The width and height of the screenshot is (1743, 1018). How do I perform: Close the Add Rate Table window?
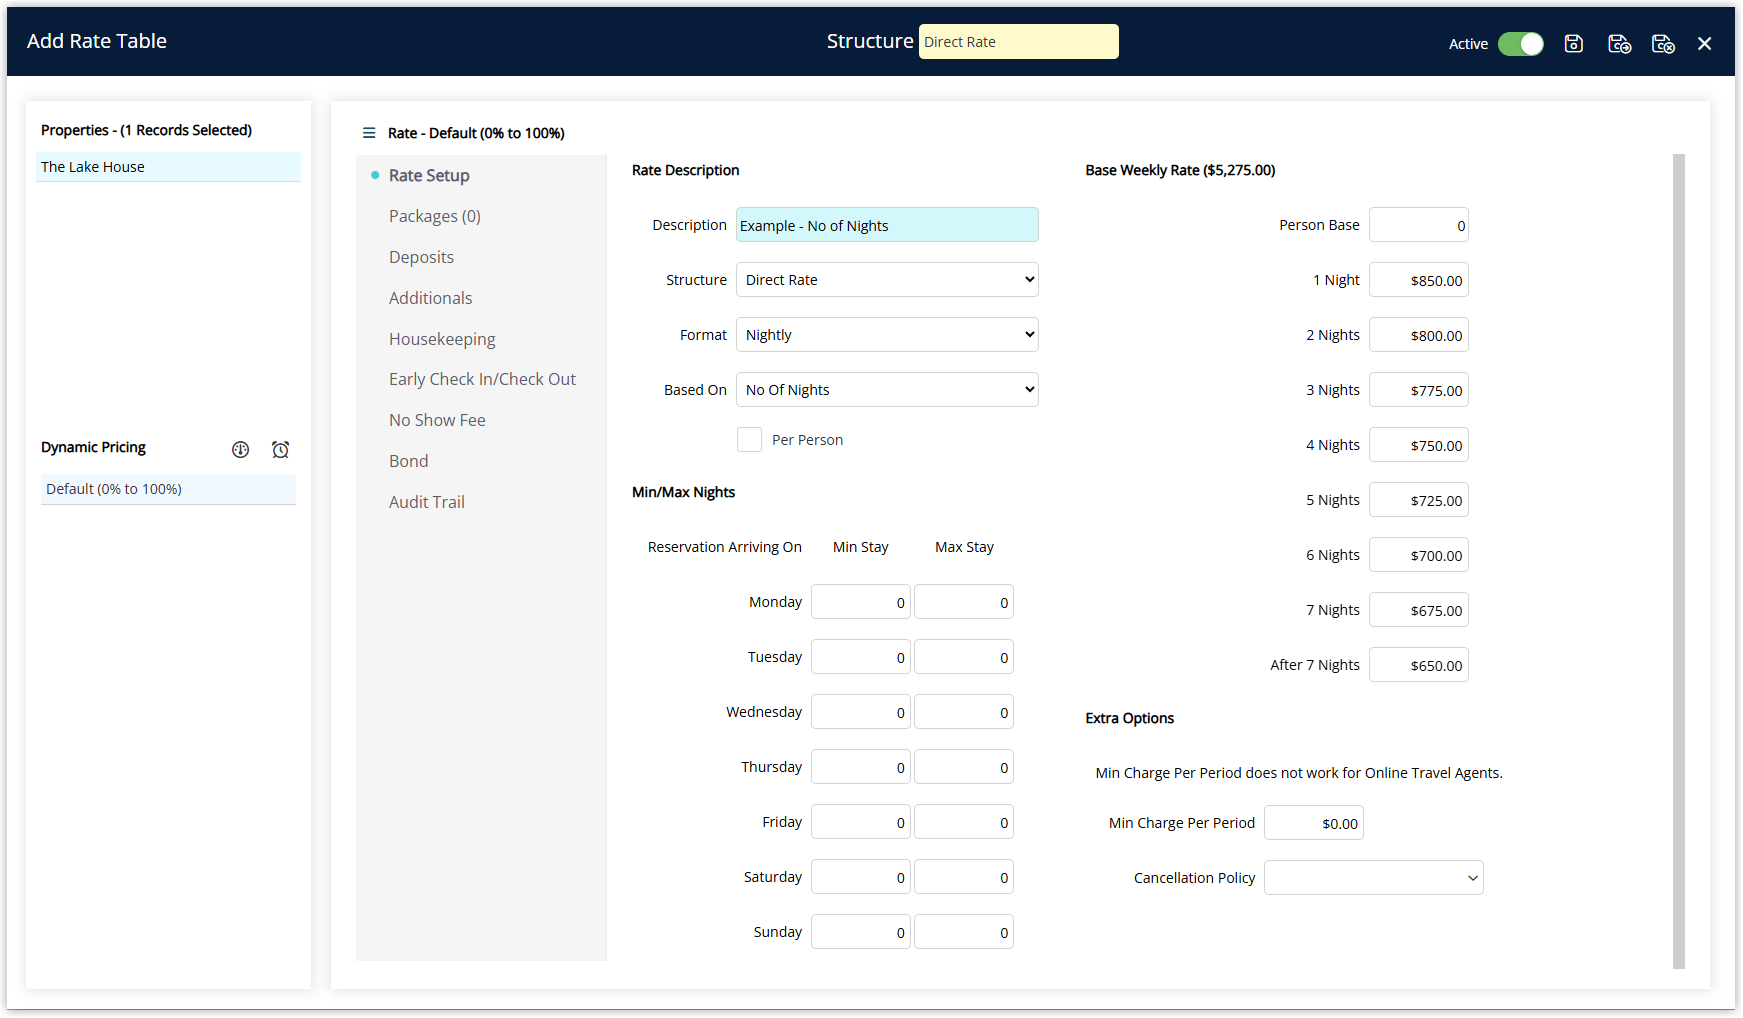[1705, 43]
